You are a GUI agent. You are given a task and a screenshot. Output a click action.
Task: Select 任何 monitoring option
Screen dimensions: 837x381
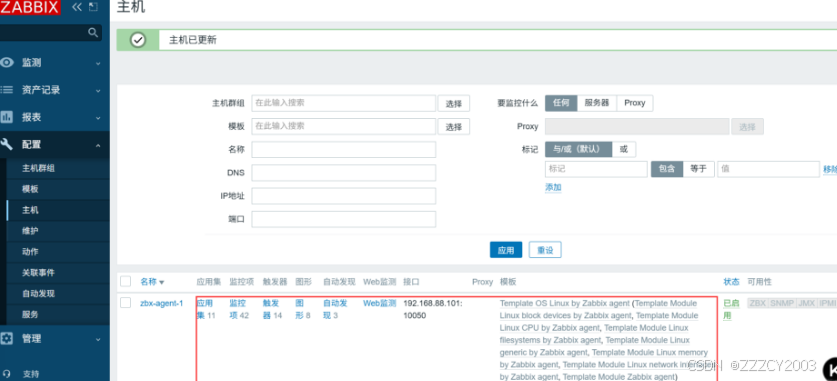click(x=561, y=103)
